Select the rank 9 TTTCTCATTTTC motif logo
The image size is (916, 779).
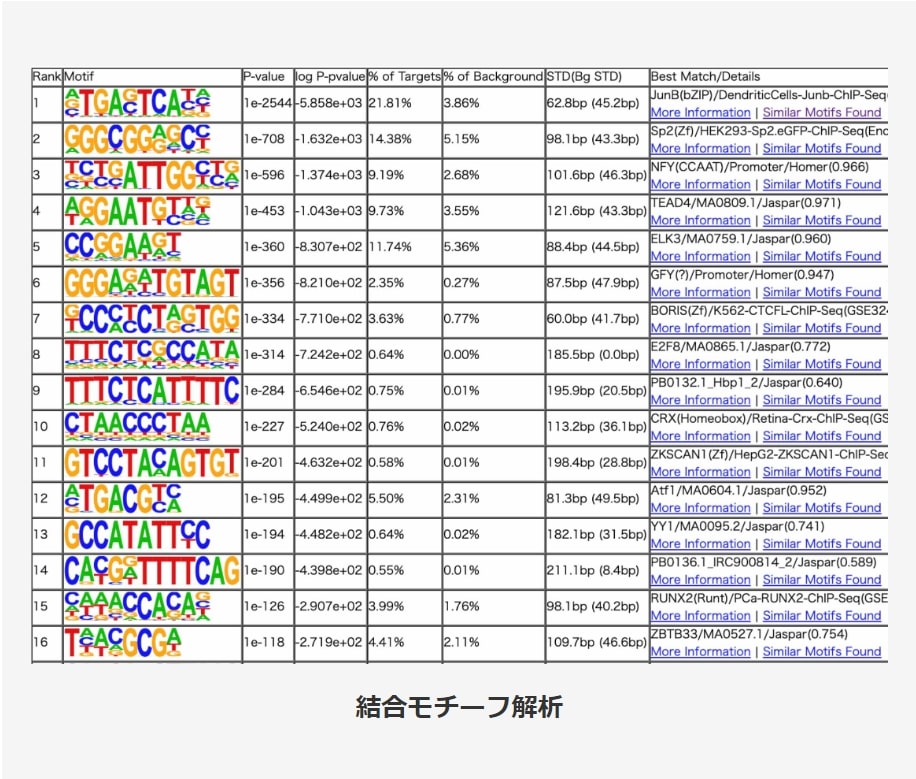click(x=152, y=391)
